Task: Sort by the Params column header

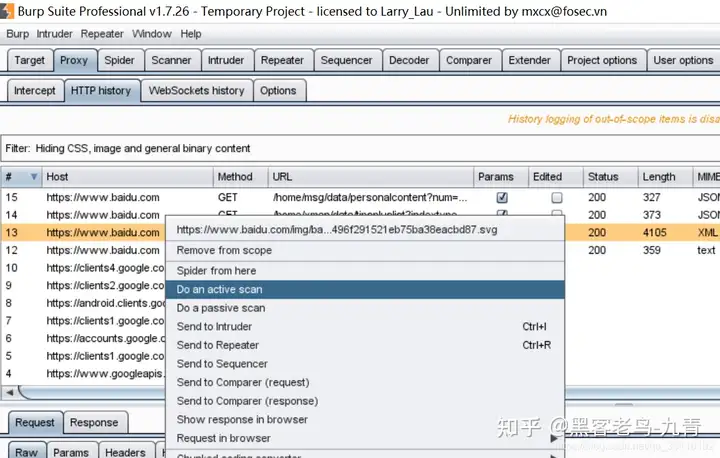Action: pos(501,177)
